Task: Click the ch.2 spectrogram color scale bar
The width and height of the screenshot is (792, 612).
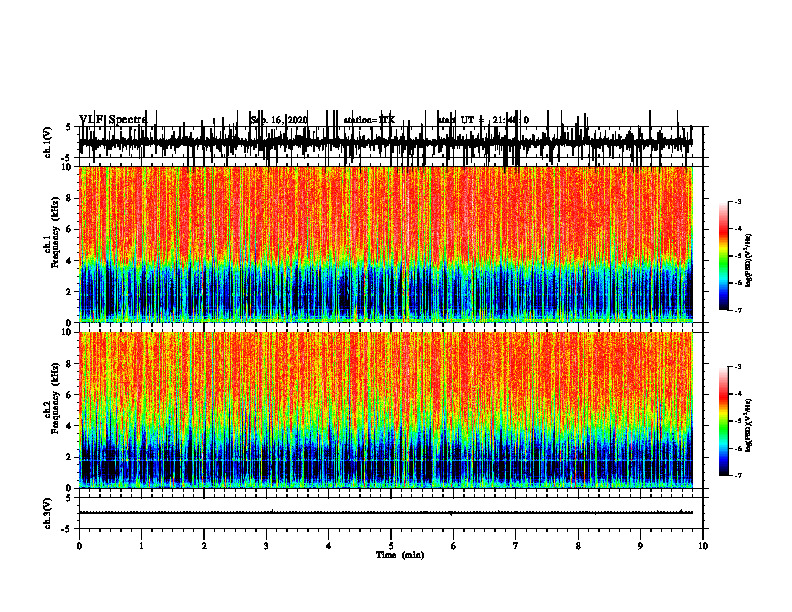Action: [723, 421]
